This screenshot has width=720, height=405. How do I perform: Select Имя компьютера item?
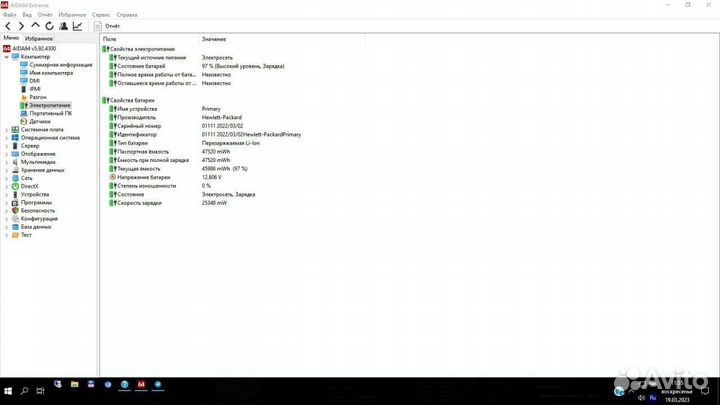51,73
